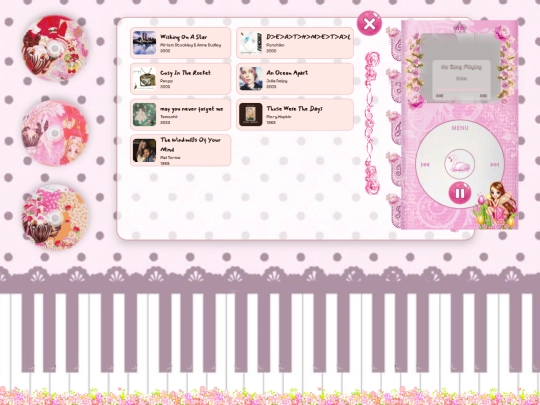Screen dimensions: 540x405
Task: Click the 'No Song Playing' display text
Action: (461, 67)
